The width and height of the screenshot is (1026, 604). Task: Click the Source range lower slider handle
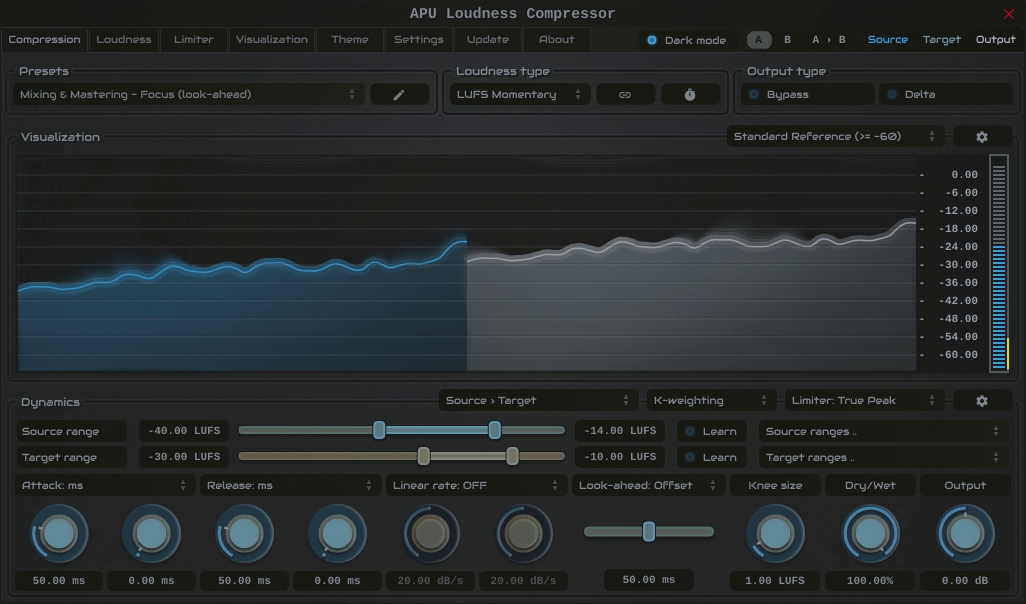tap(379, 430)
